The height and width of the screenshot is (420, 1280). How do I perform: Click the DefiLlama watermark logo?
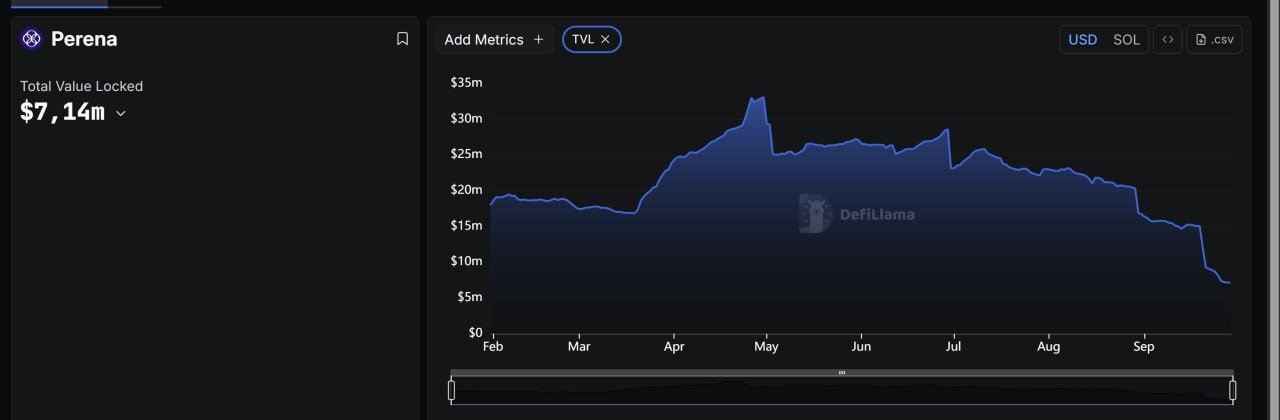816,213
